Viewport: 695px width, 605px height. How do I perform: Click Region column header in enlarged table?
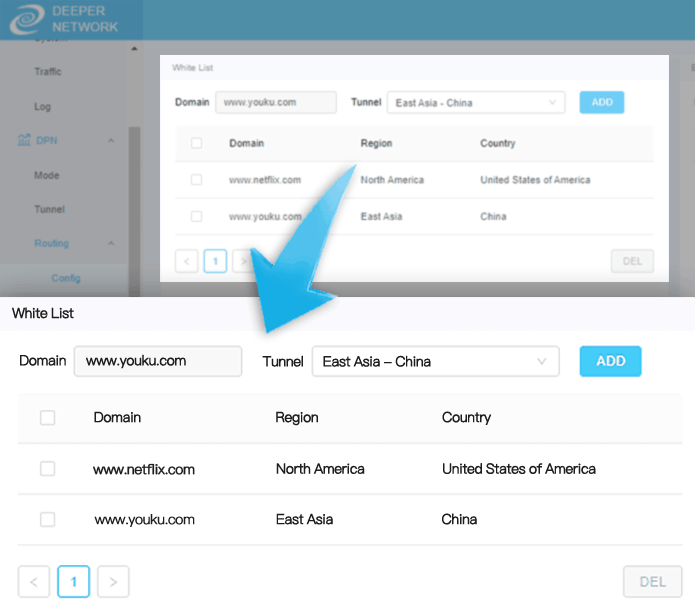[297, 418]
